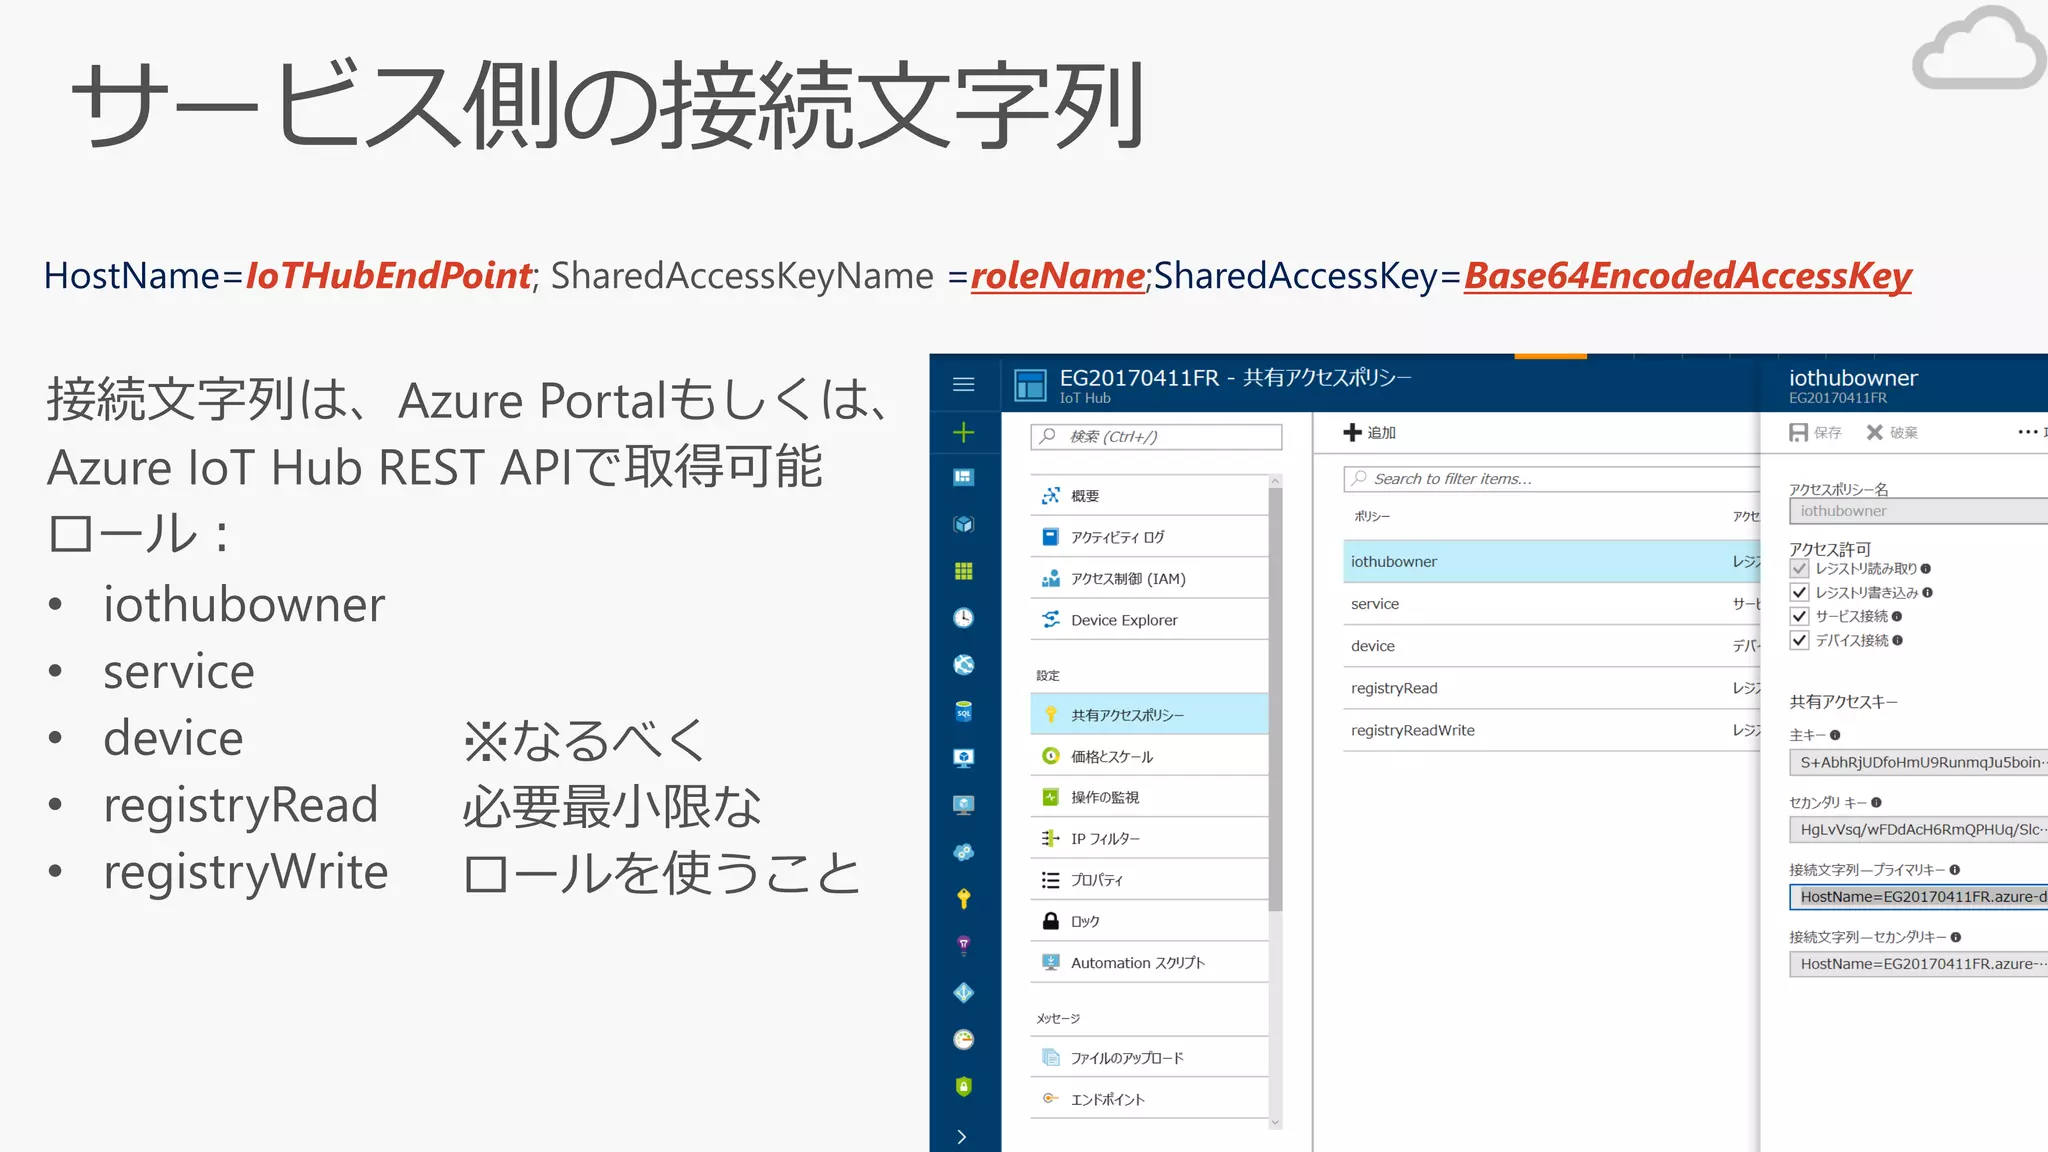Open Resource groups cube icon in sidebar

tap(963, 524)
